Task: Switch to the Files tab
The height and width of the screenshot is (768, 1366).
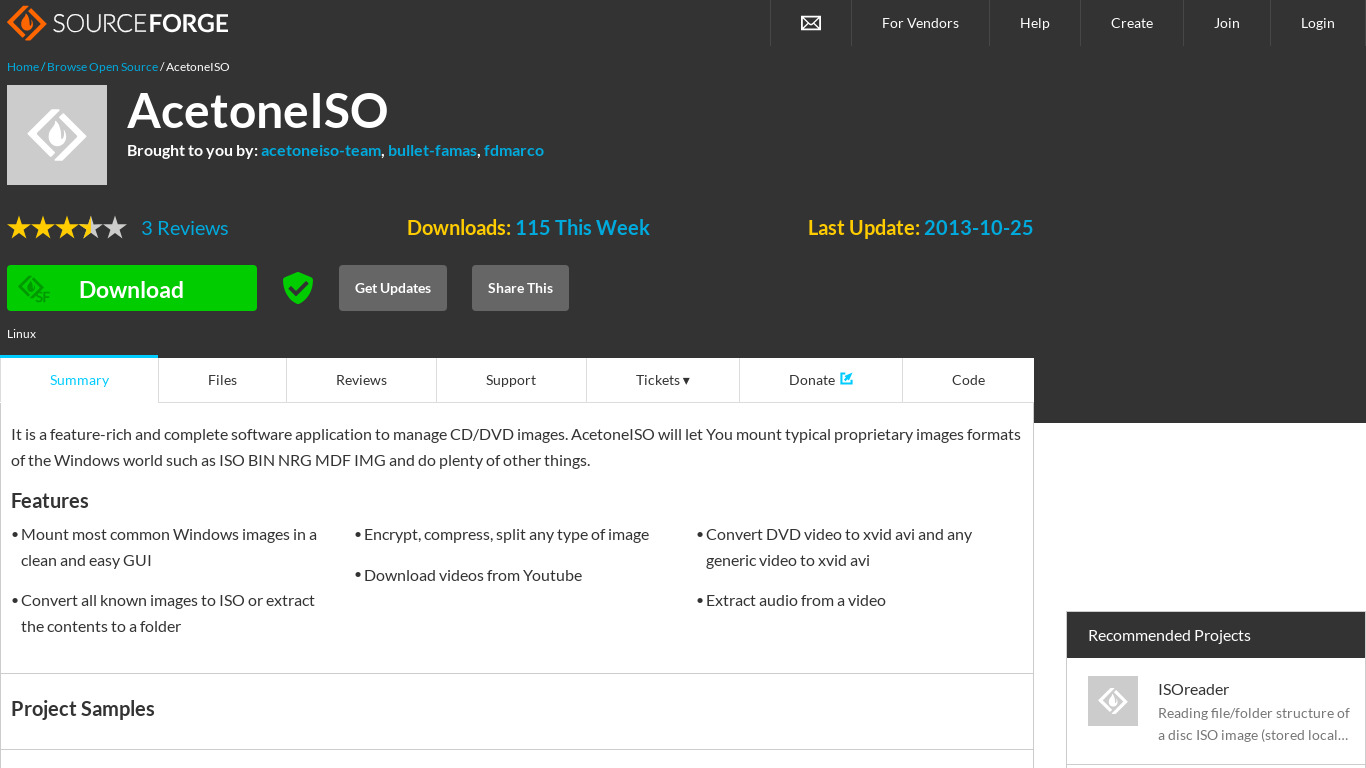Action: [222, 380]
